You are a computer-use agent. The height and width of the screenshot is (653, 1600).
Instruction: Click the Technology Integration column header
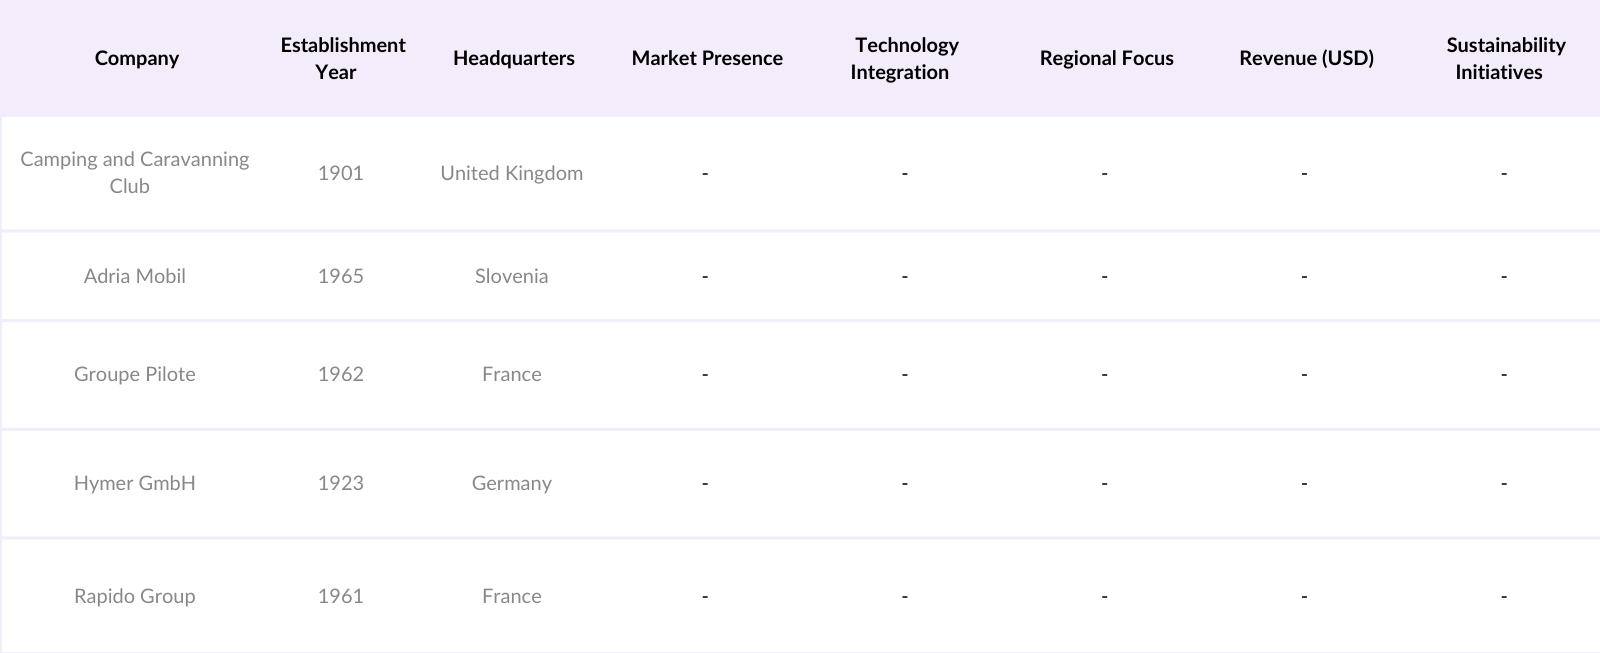906,58
